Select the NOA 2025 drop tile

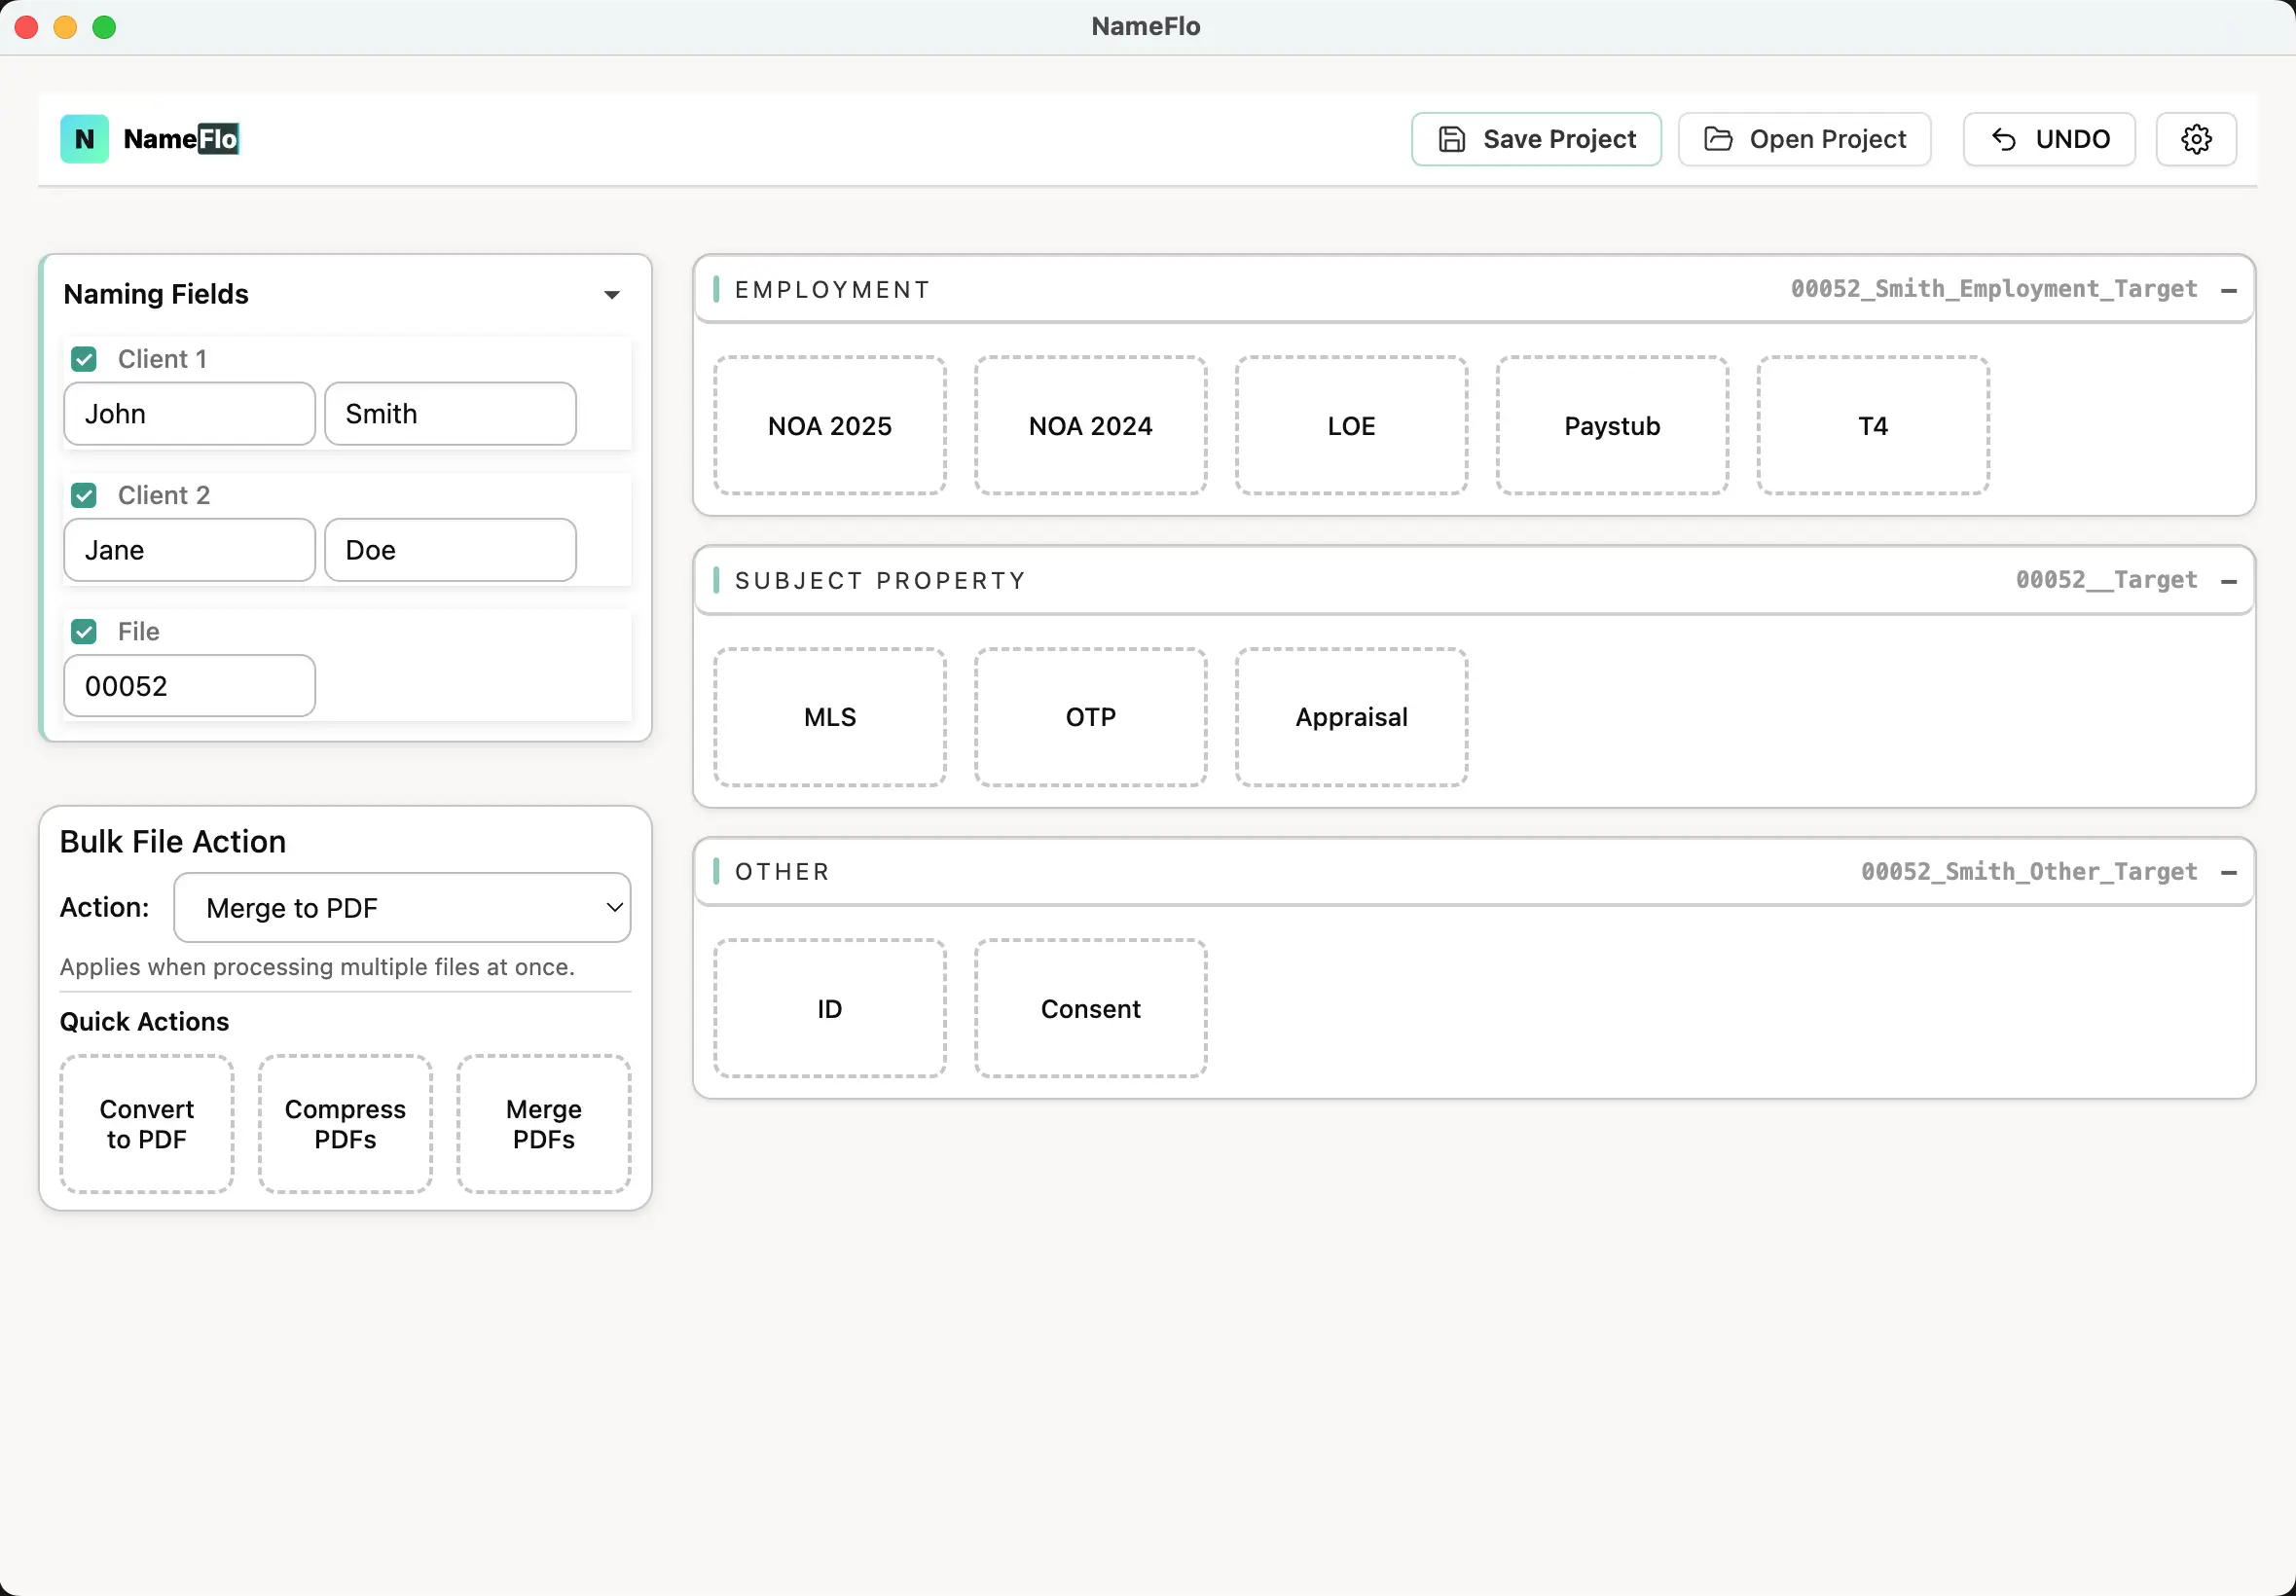click(x=829, y=426)
